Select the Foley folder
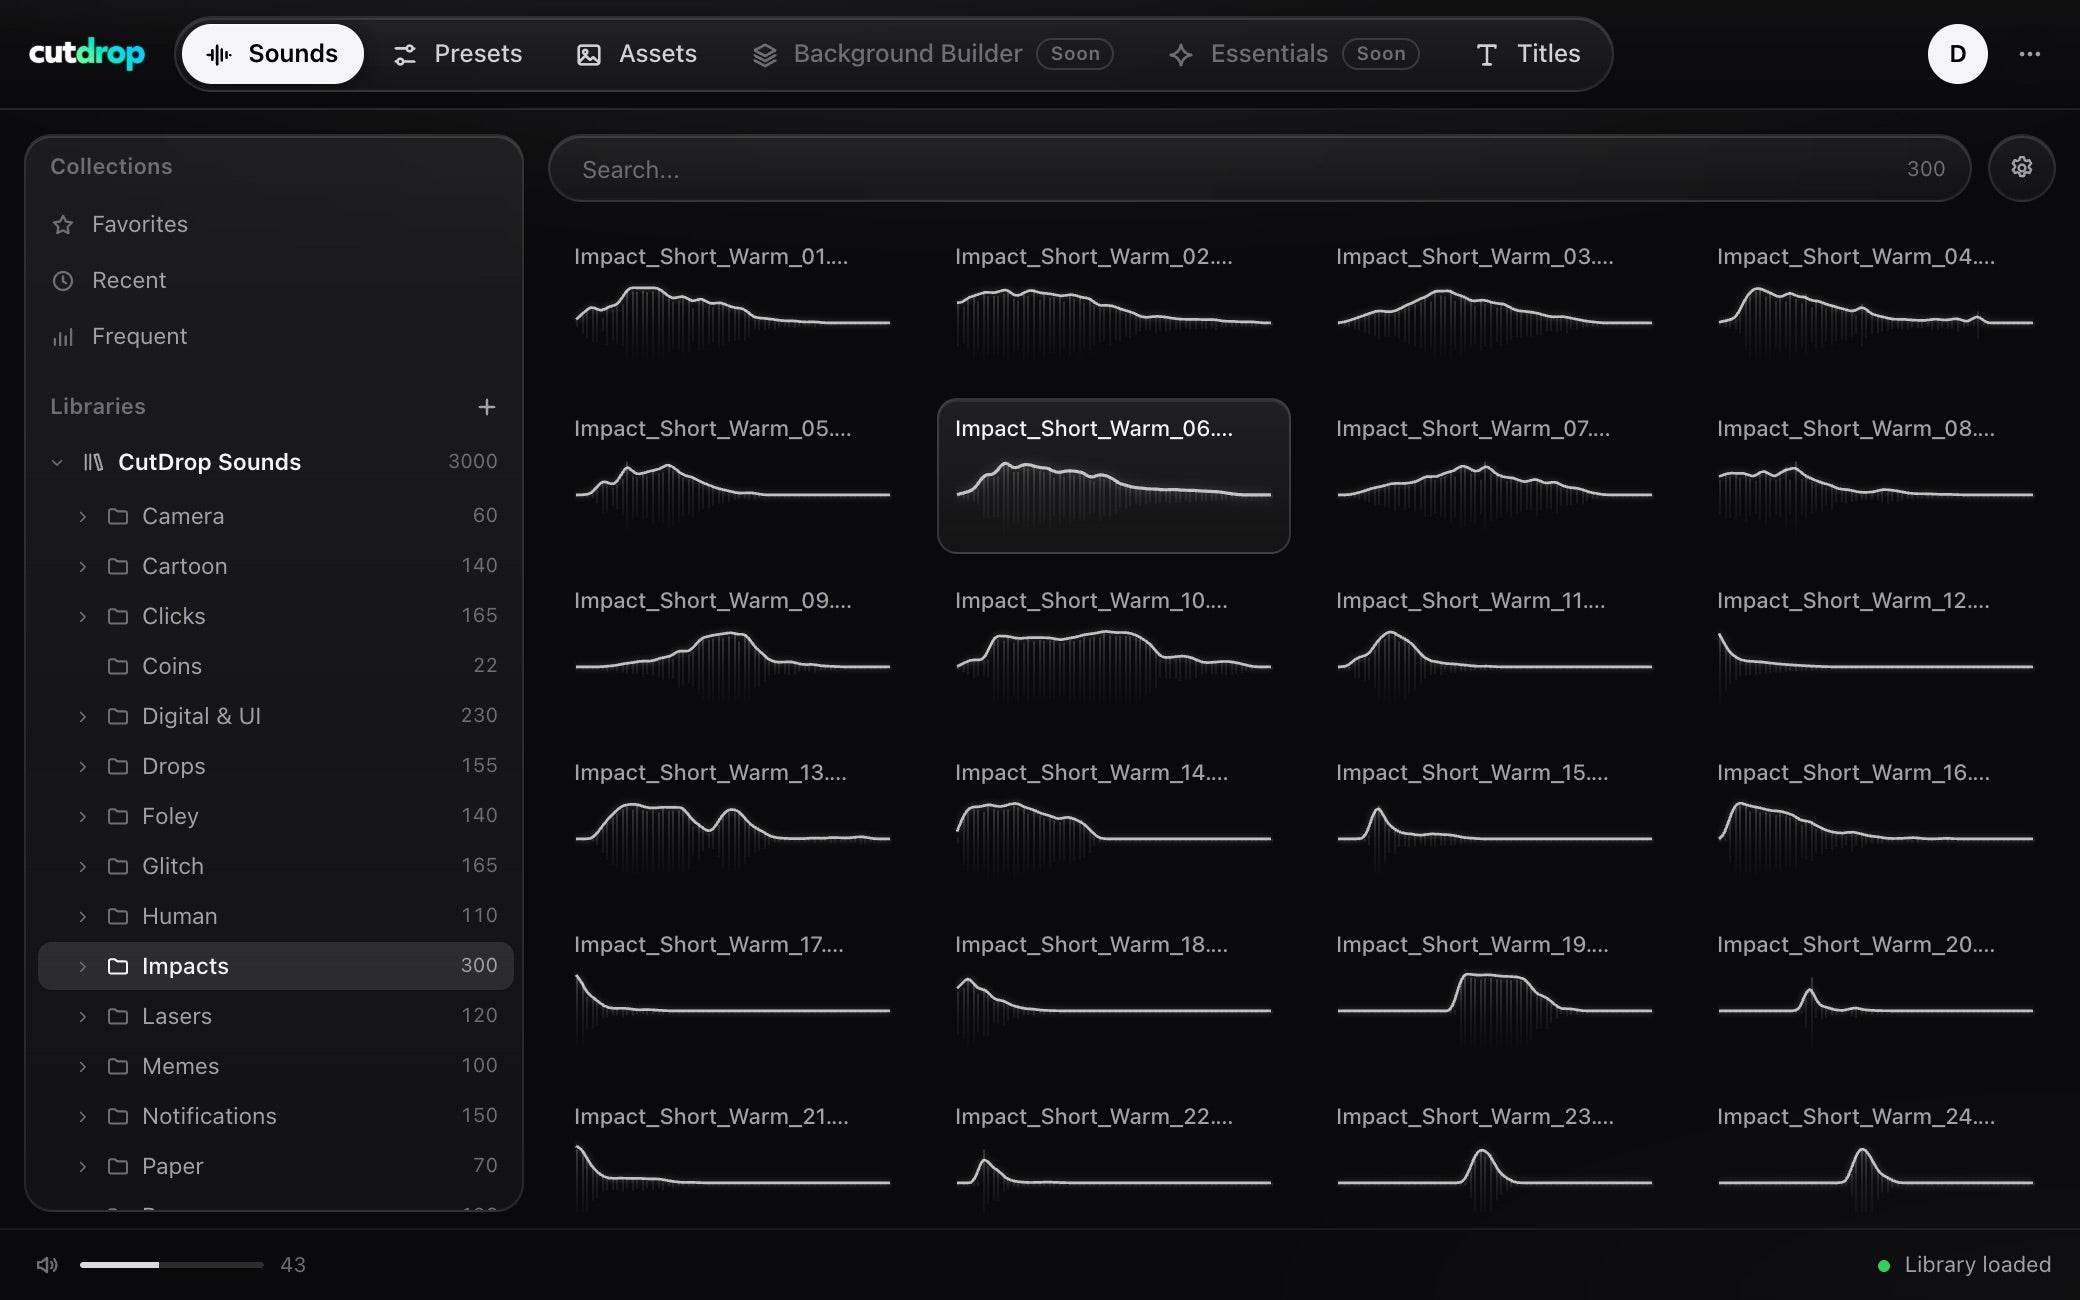The width and height of the screenshot is (2080, 1300). click(x=275, y=816)
